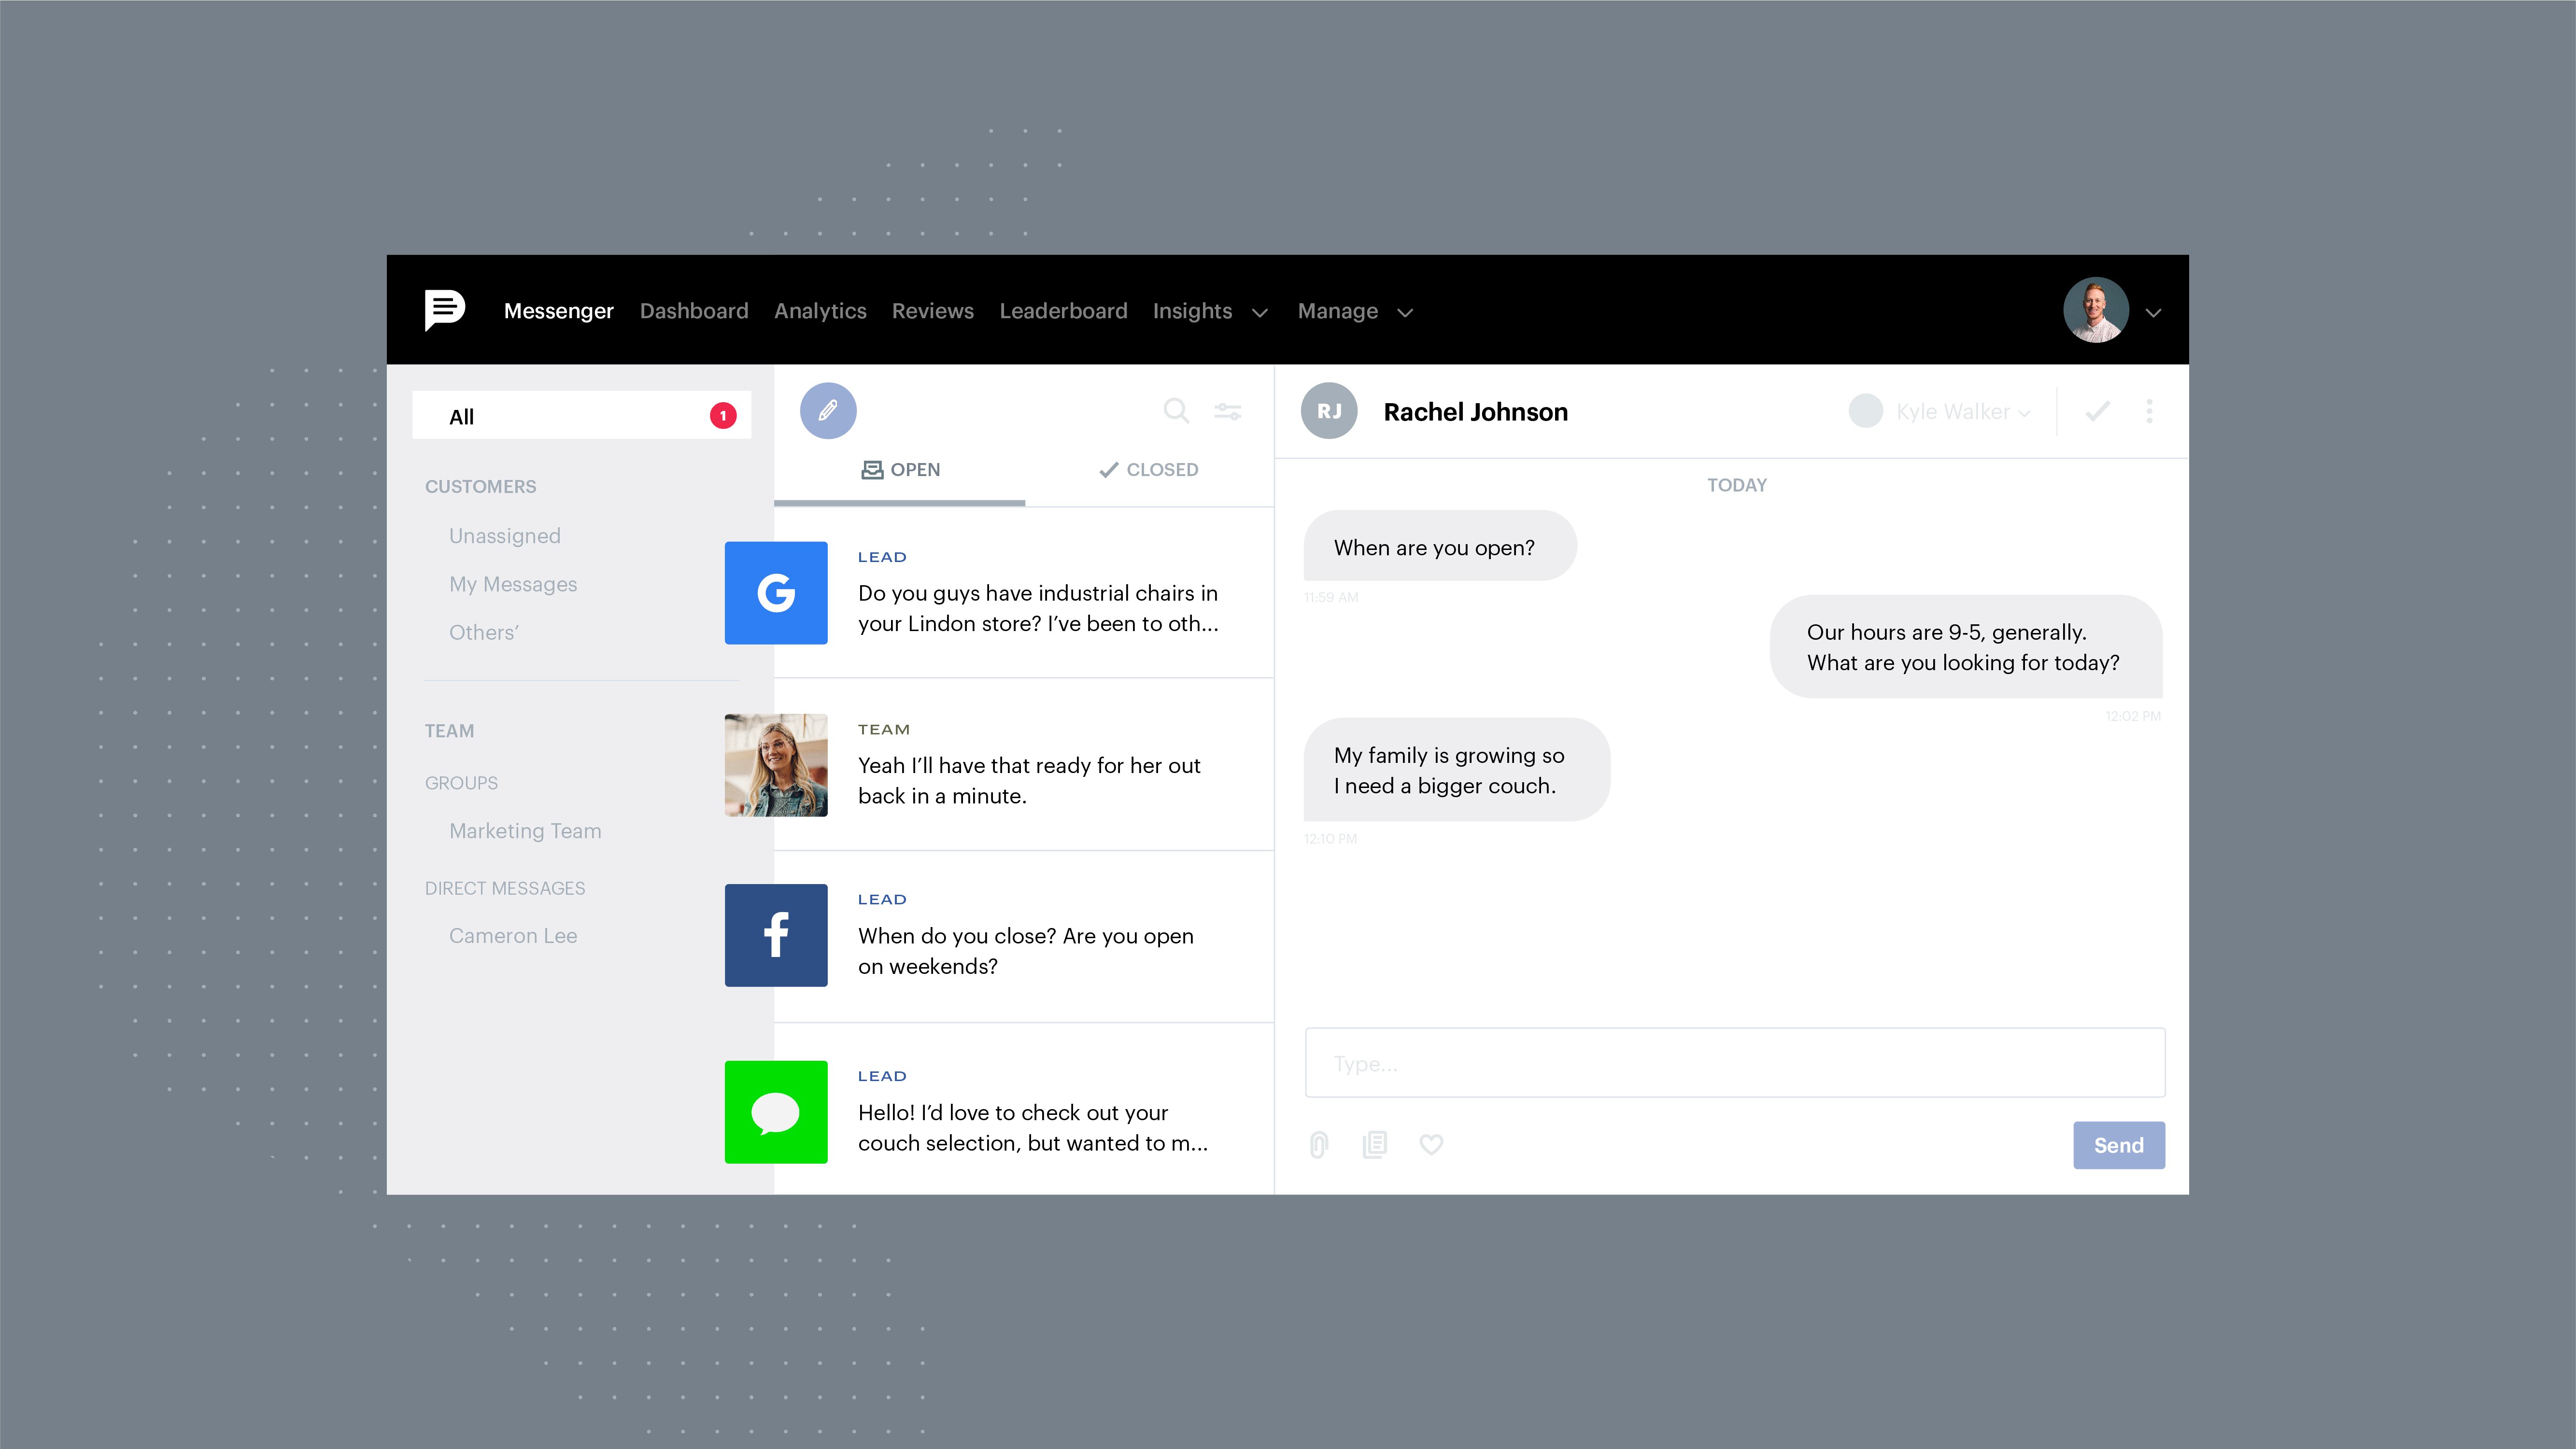Click the RJ contact avatar

[1329, 411]
